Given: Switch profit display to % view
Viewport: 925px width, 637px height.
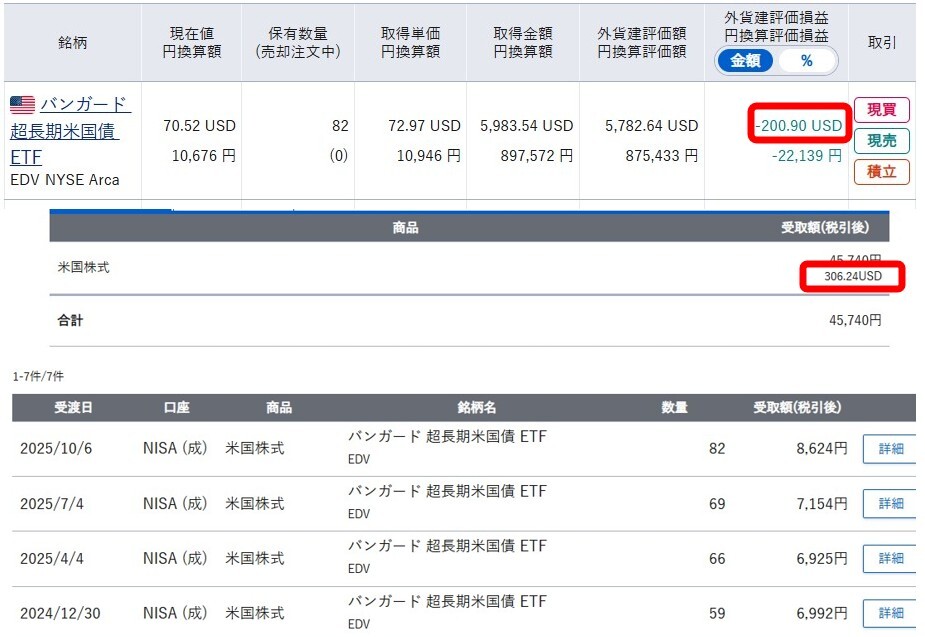Looking at the screenshot, I should [806, 61].
